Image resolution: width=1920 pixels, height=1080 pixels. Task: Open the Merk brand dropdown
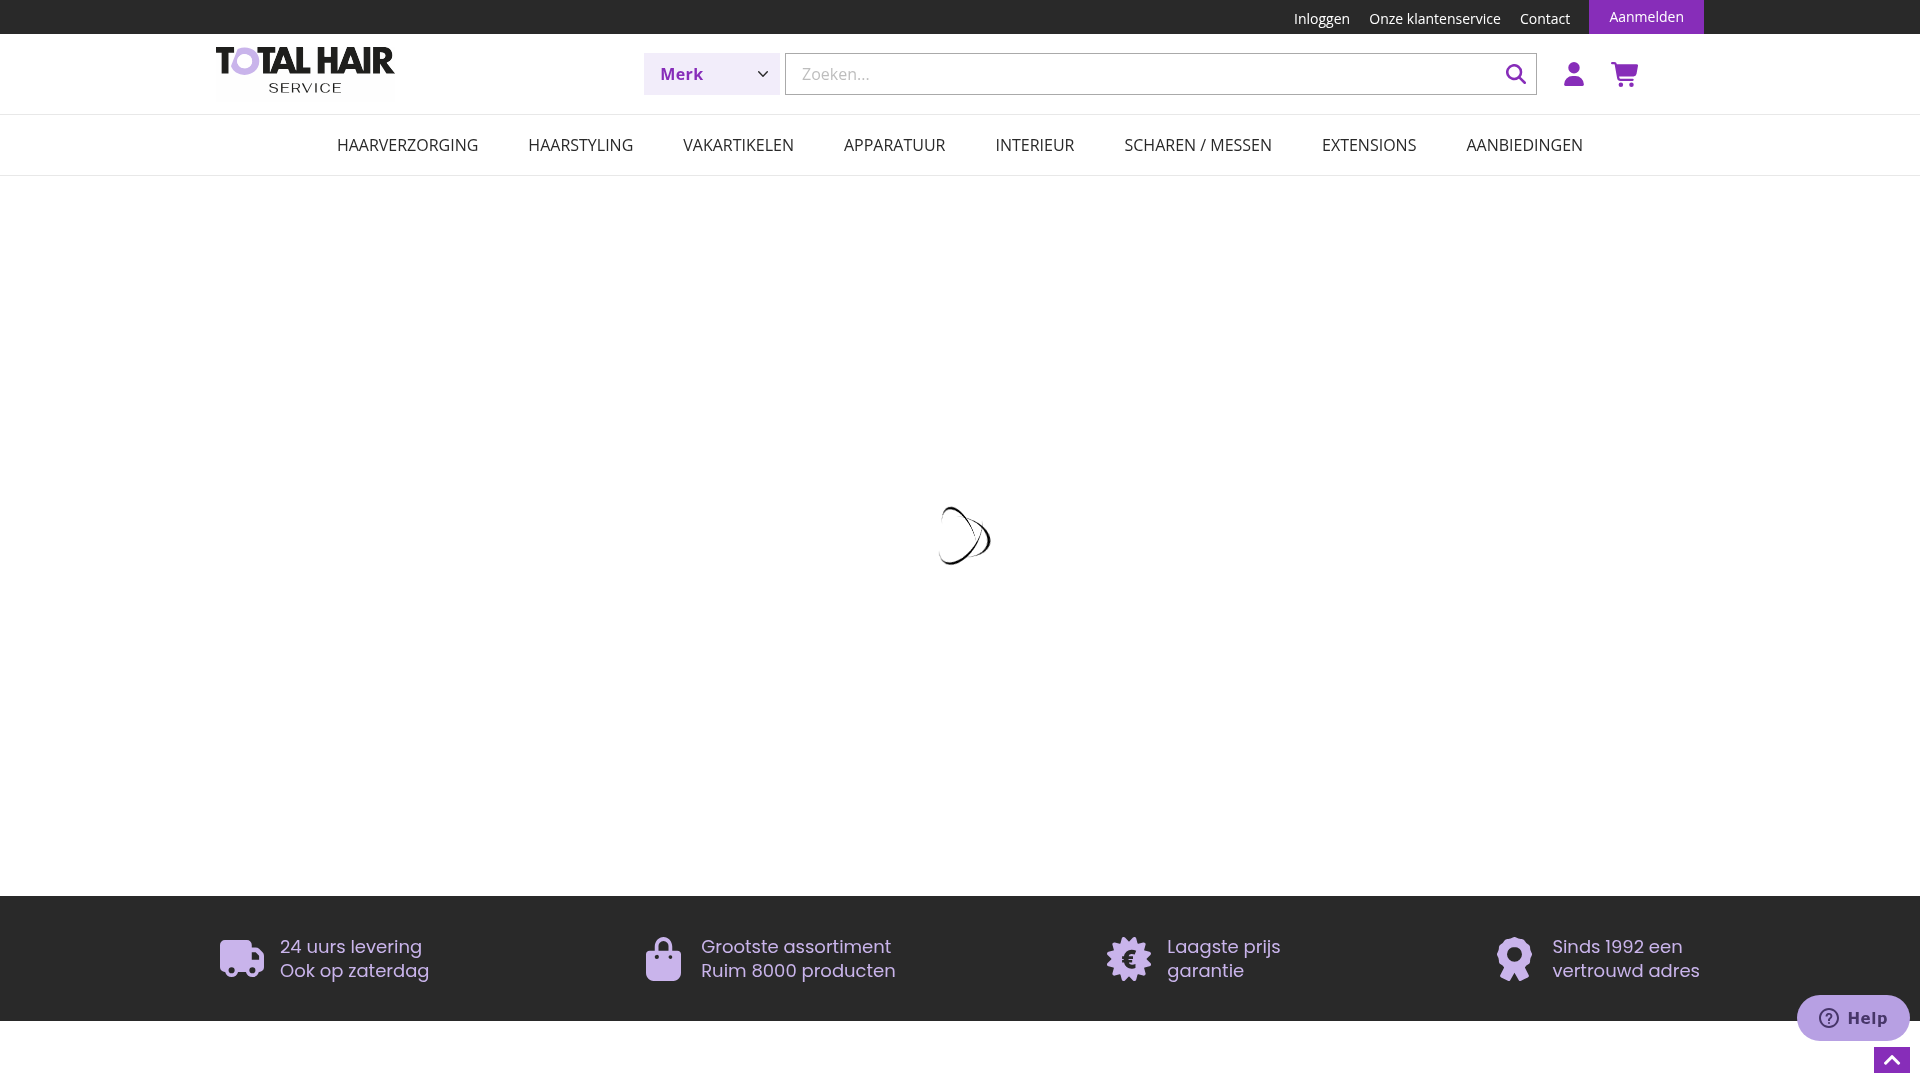click(712, 74)
